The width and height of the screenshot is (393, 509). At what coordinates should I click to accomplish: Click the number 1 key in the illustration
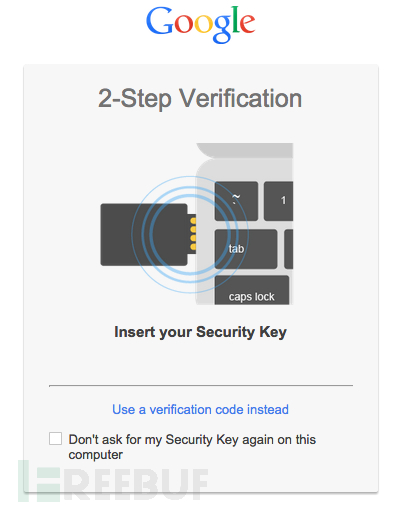(278, 201)
